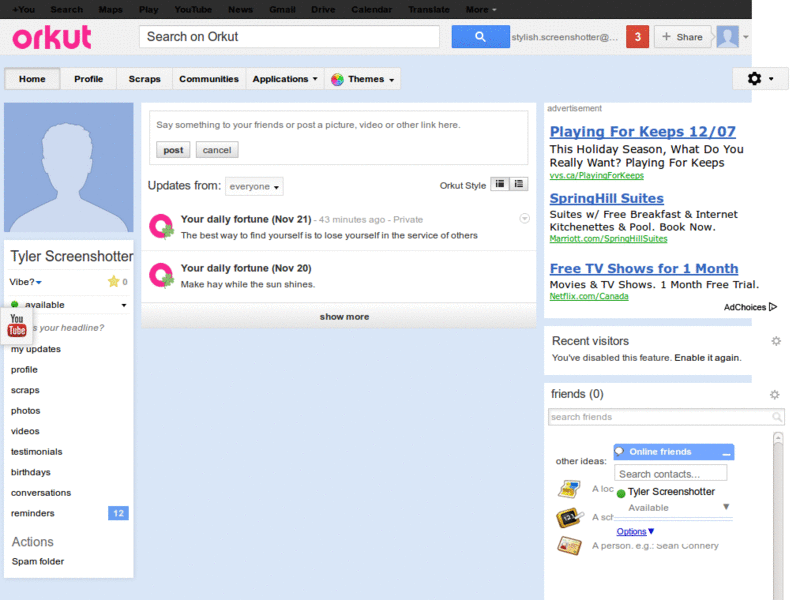
Task: Open YouTube from the Google bar
Action: [193, 9]
